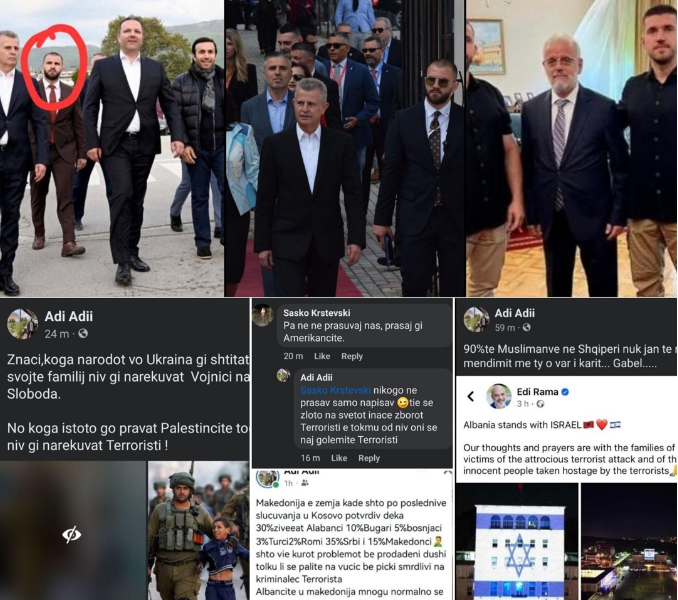Open Edi Rama's profile picture

[x=499, y=396]
